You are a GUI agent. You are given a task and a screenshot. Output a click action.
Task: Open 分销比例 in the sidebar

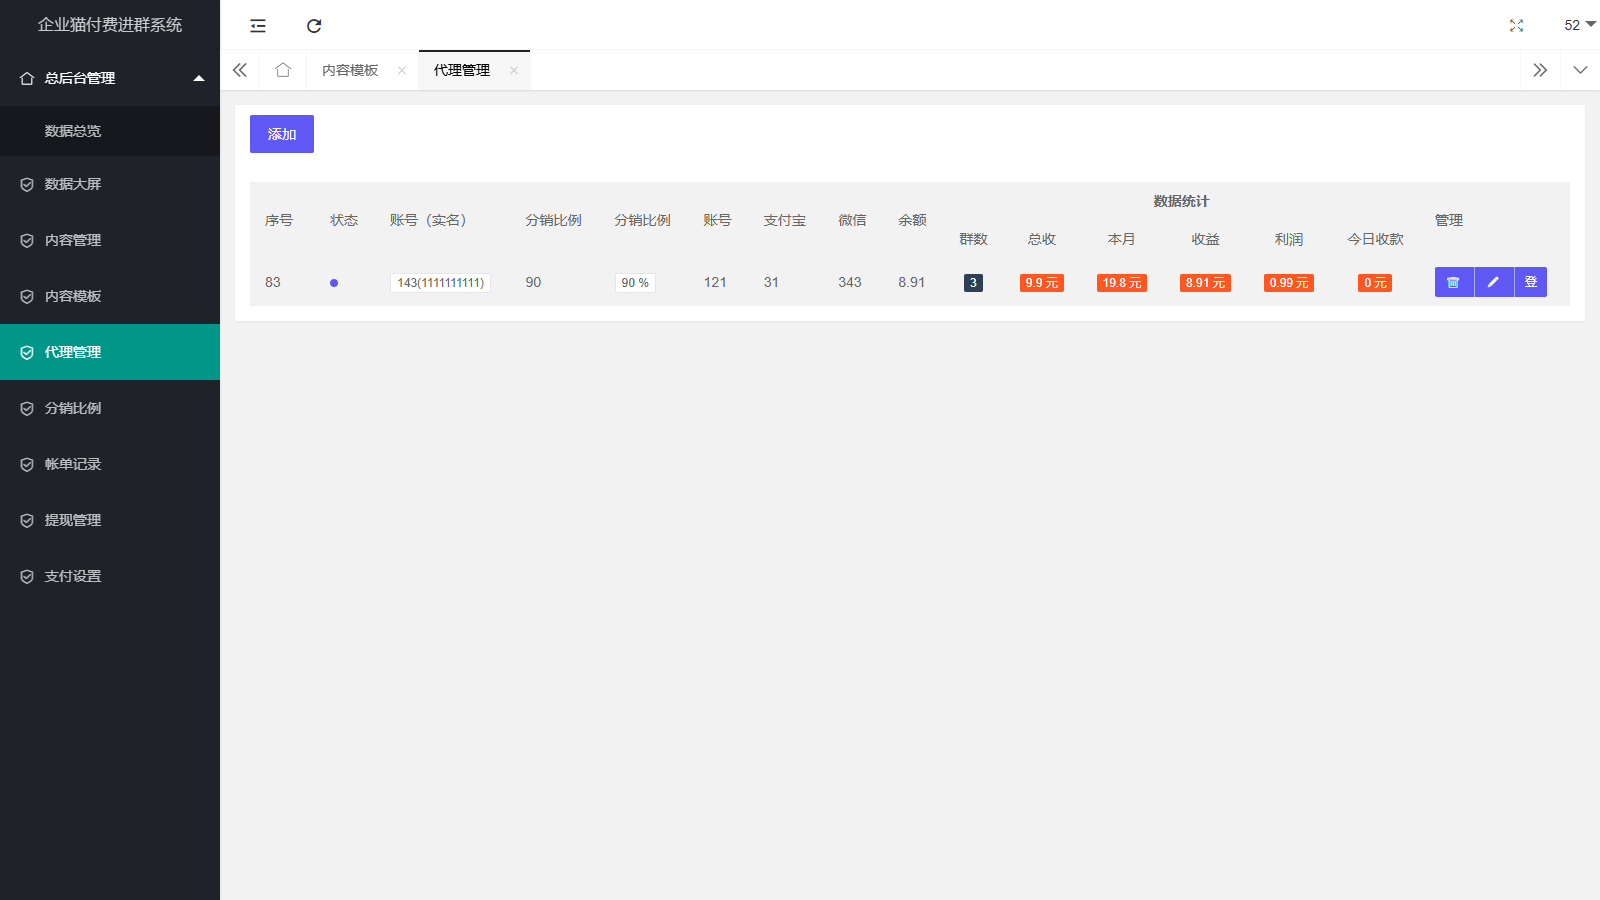tap(73, 408)
